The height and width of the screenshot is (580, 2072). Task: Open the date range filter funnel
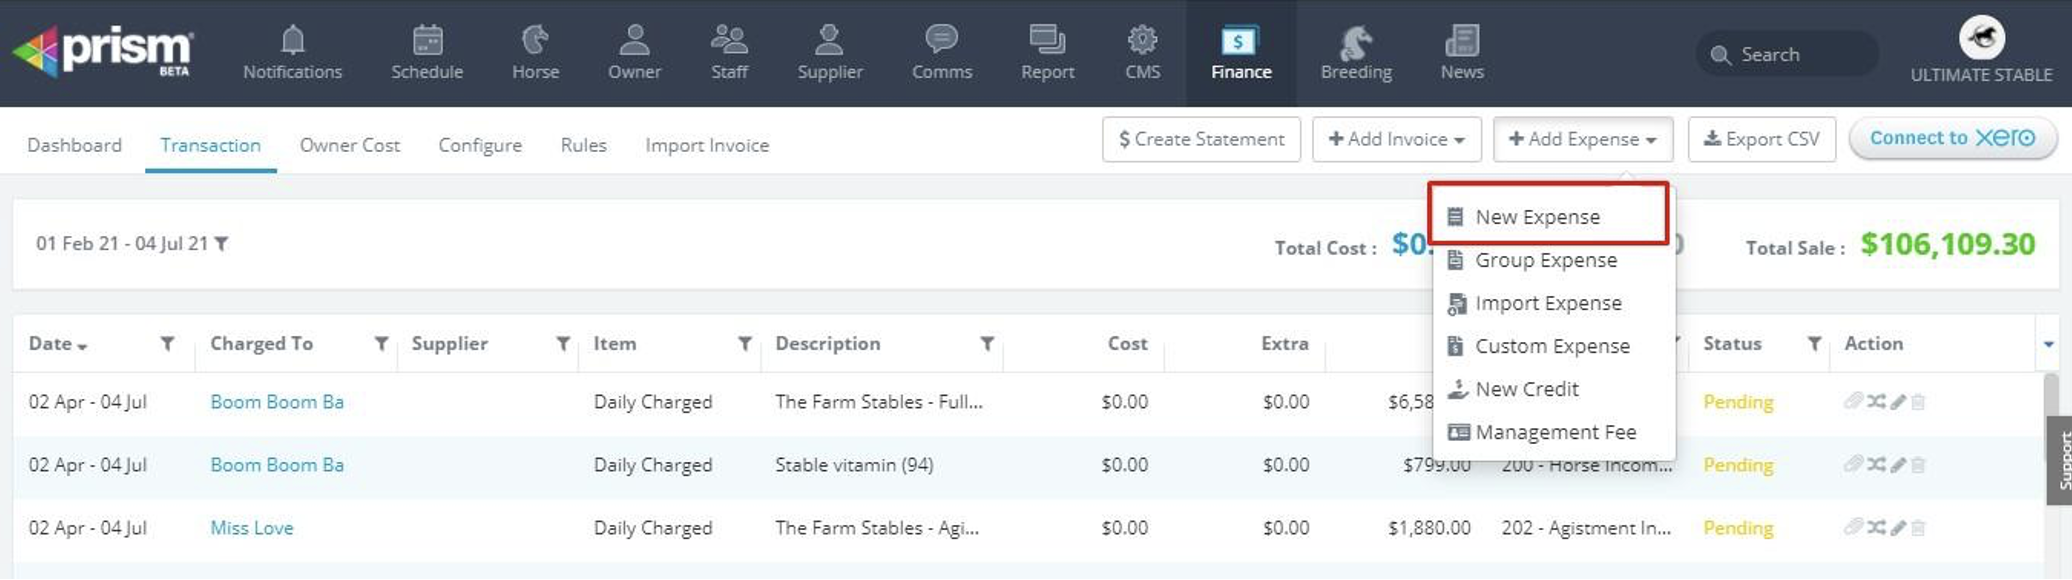click(x=222, y=244)
